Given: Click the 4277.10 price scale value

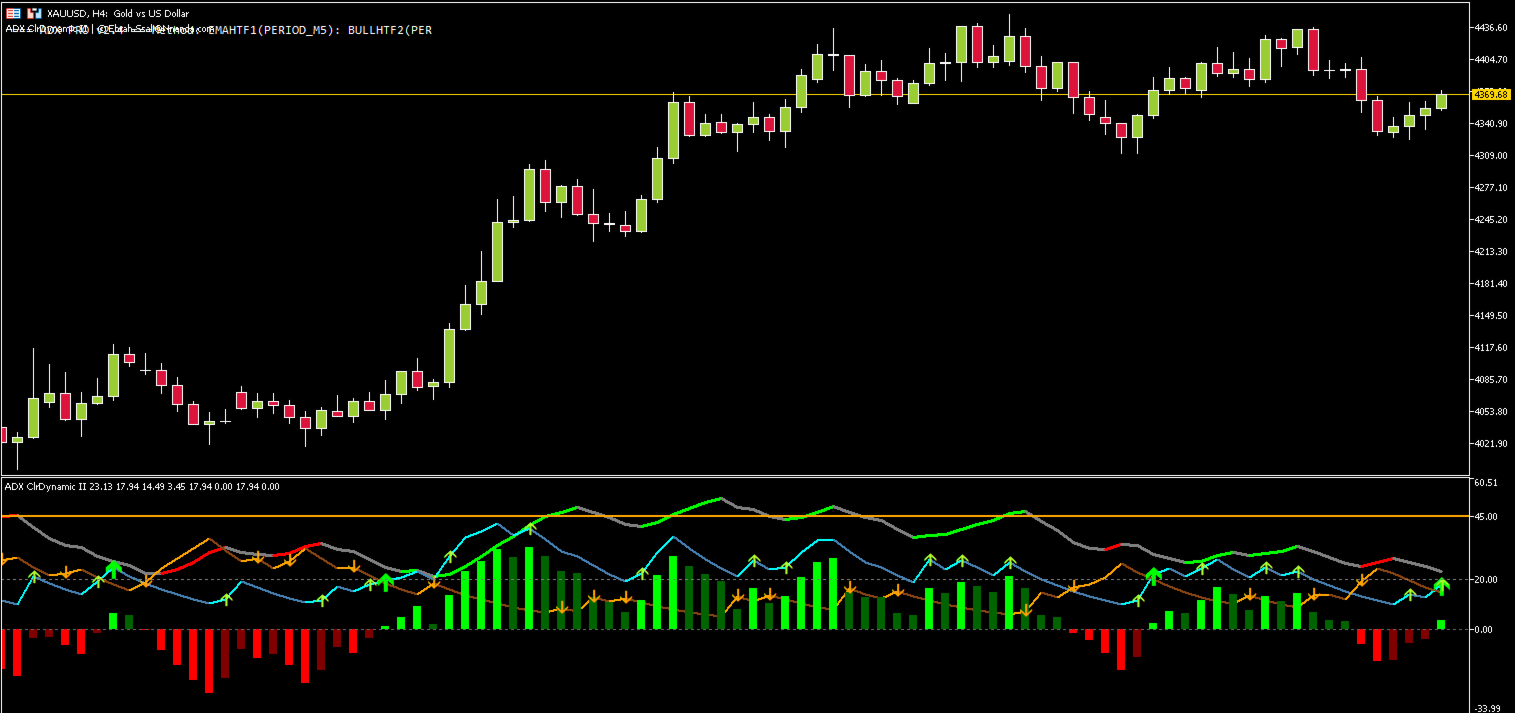Looking at the screenshot, I should click(x=1490, y=188).
